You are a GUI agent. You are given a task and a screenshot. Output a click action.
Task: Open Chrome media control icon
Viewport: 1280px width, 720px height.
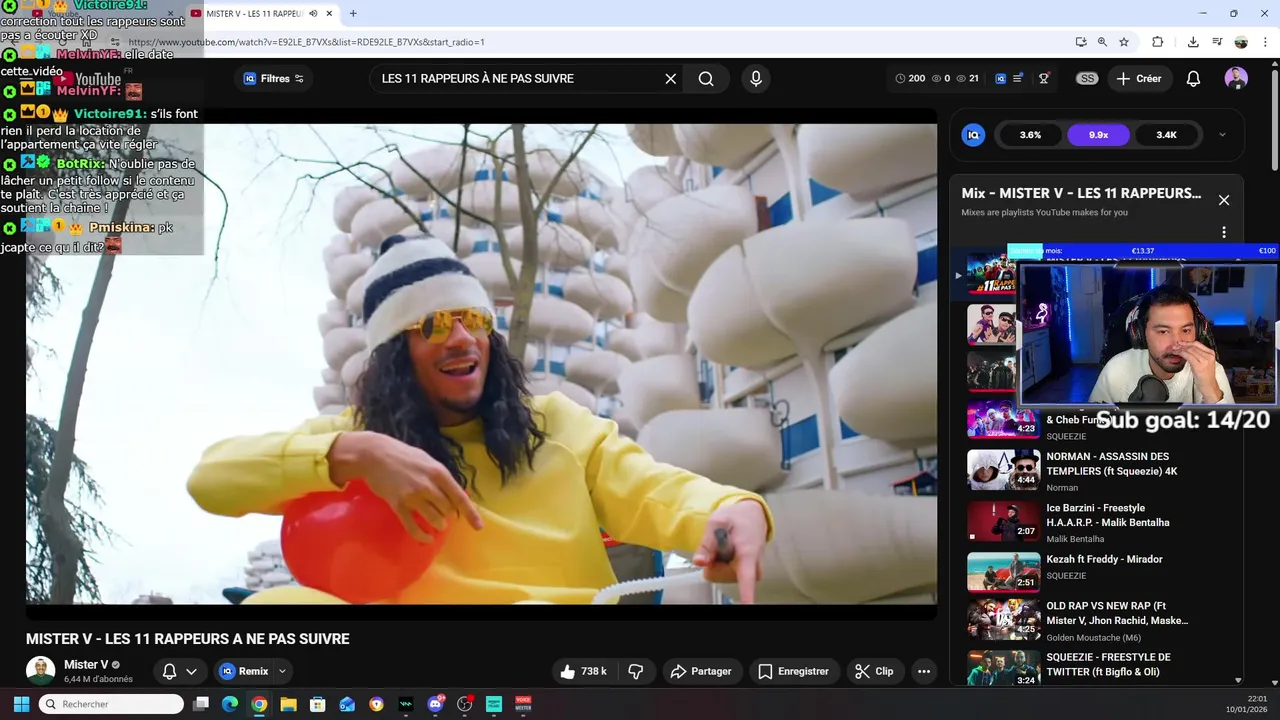[x=1217, y=42]
